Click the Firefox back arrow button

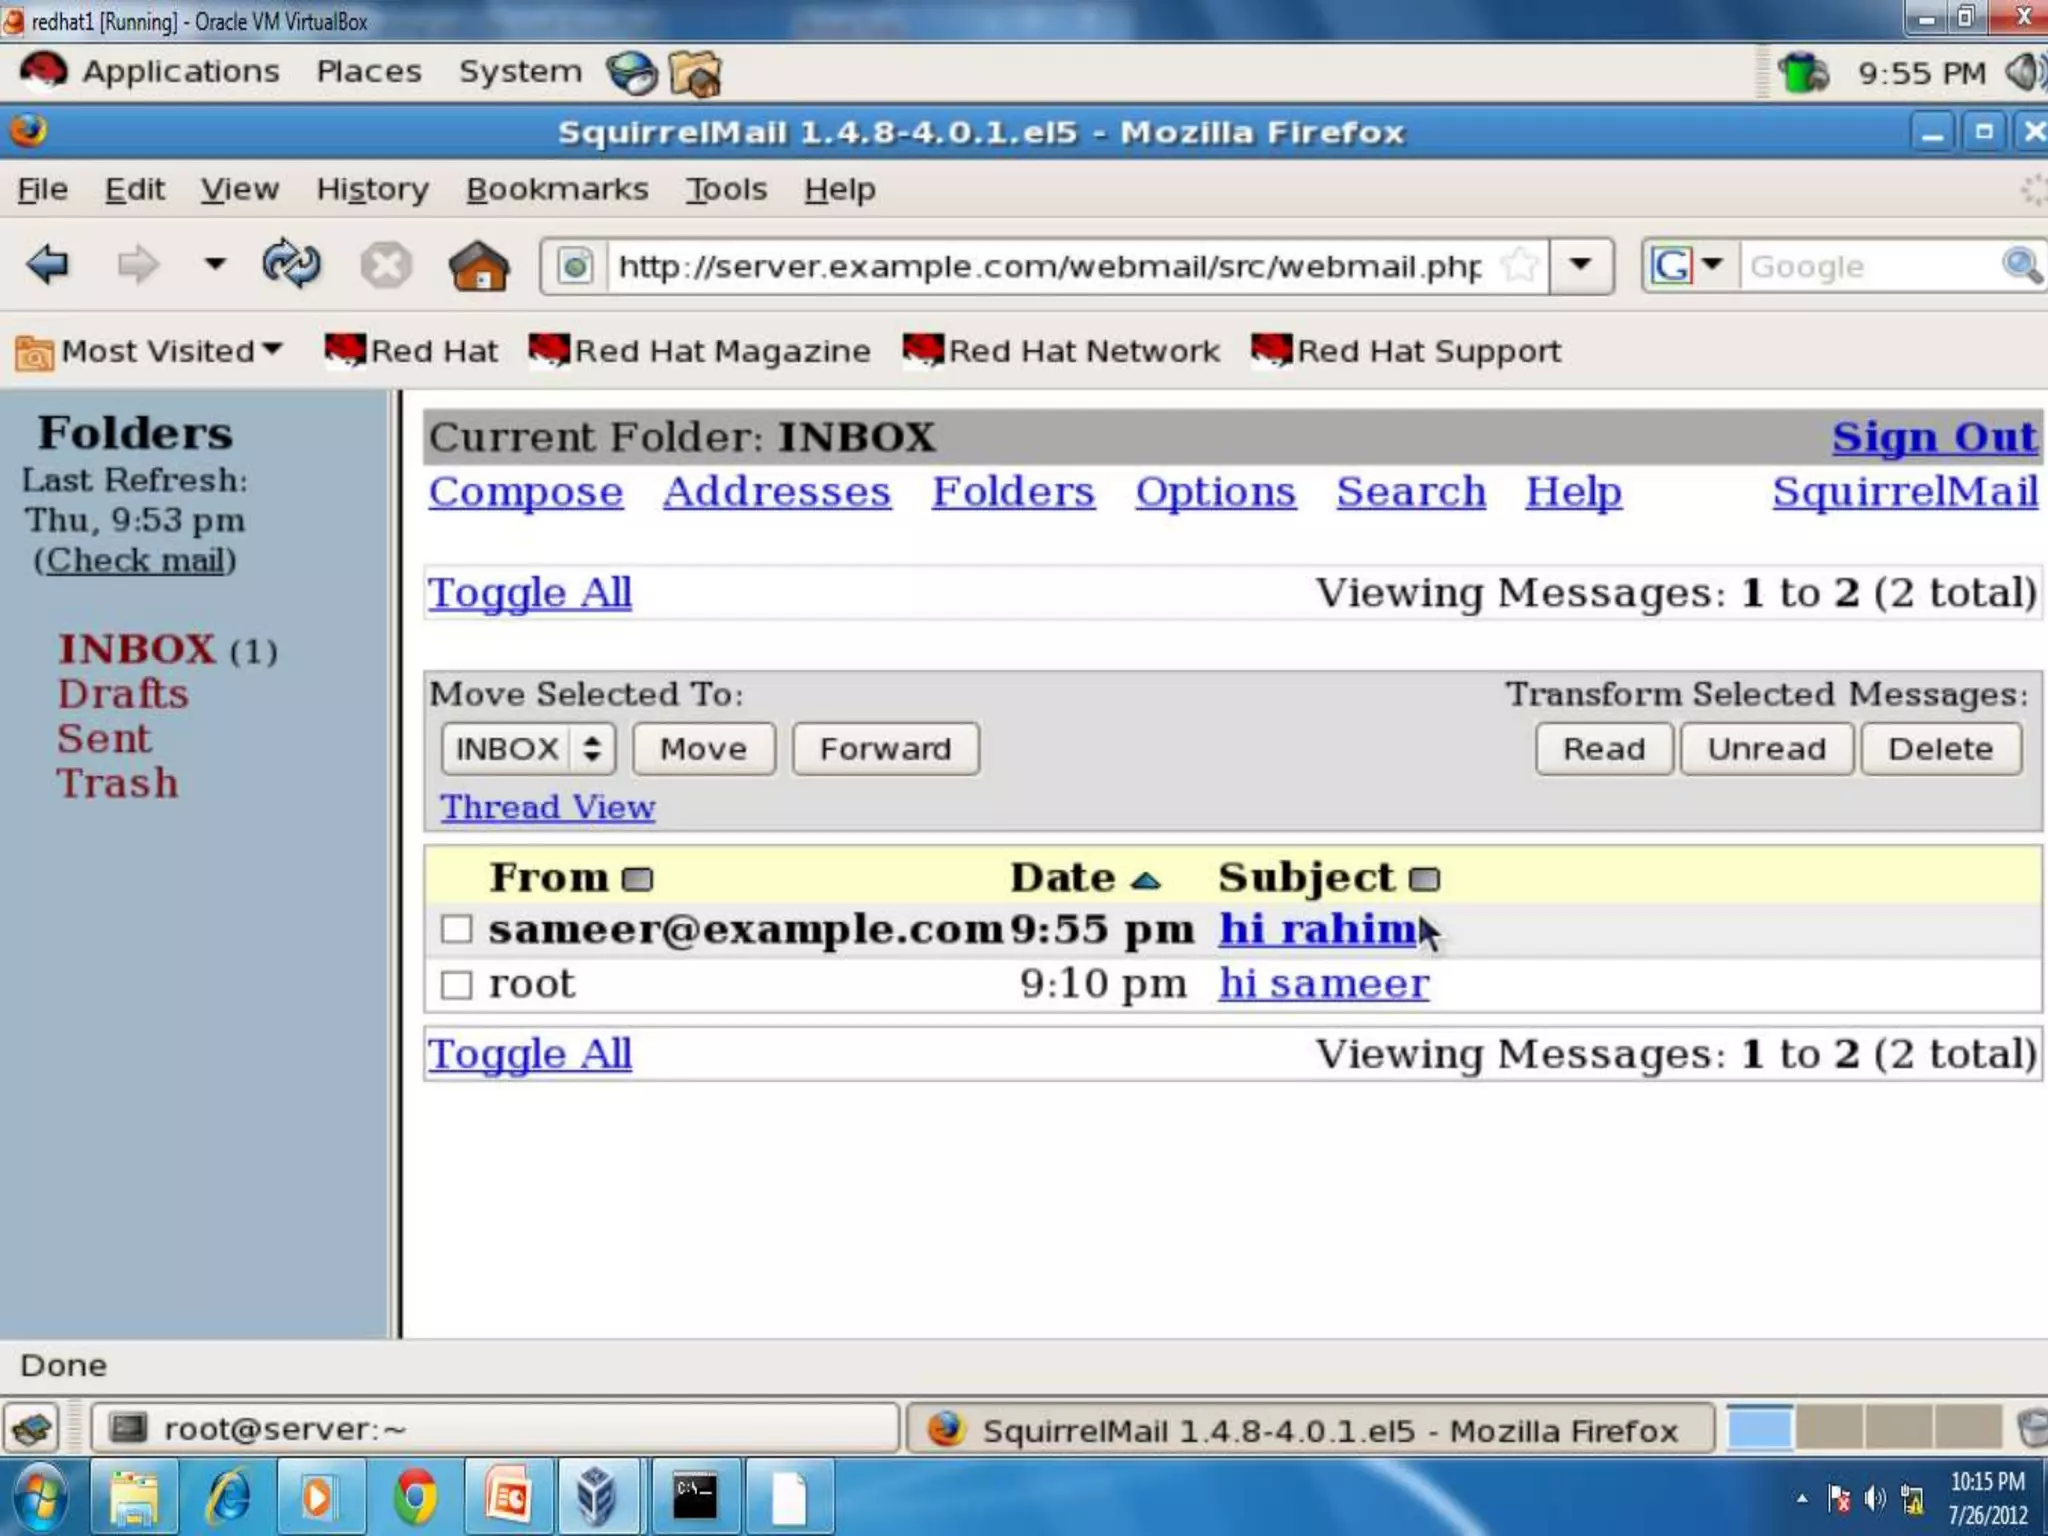click(47, 266)
